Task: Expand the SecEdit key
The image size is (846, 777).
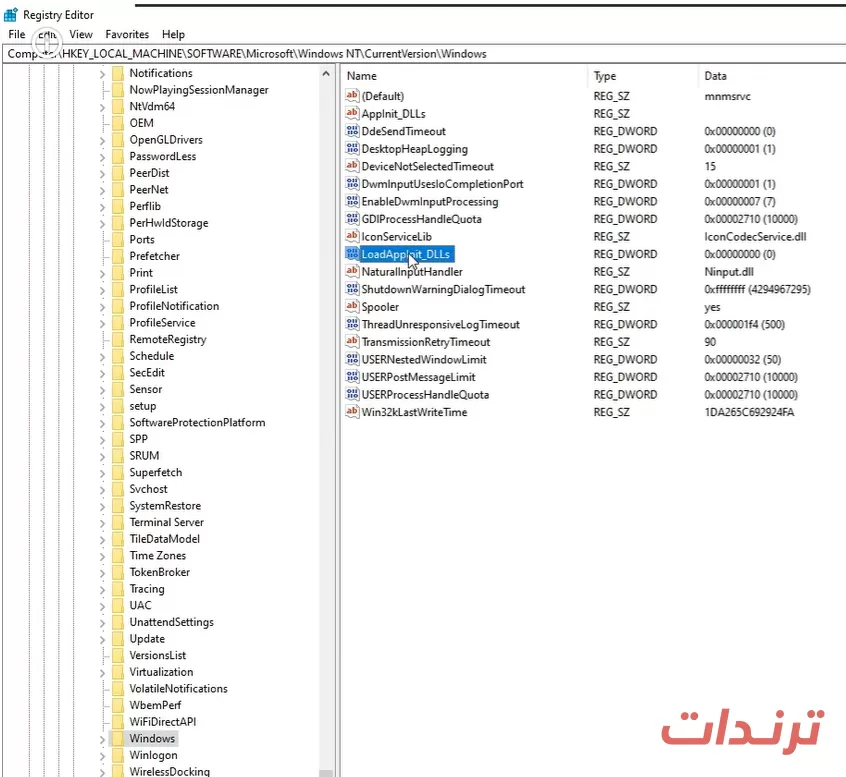Action: pyautogui.click(x=103, y=373)
